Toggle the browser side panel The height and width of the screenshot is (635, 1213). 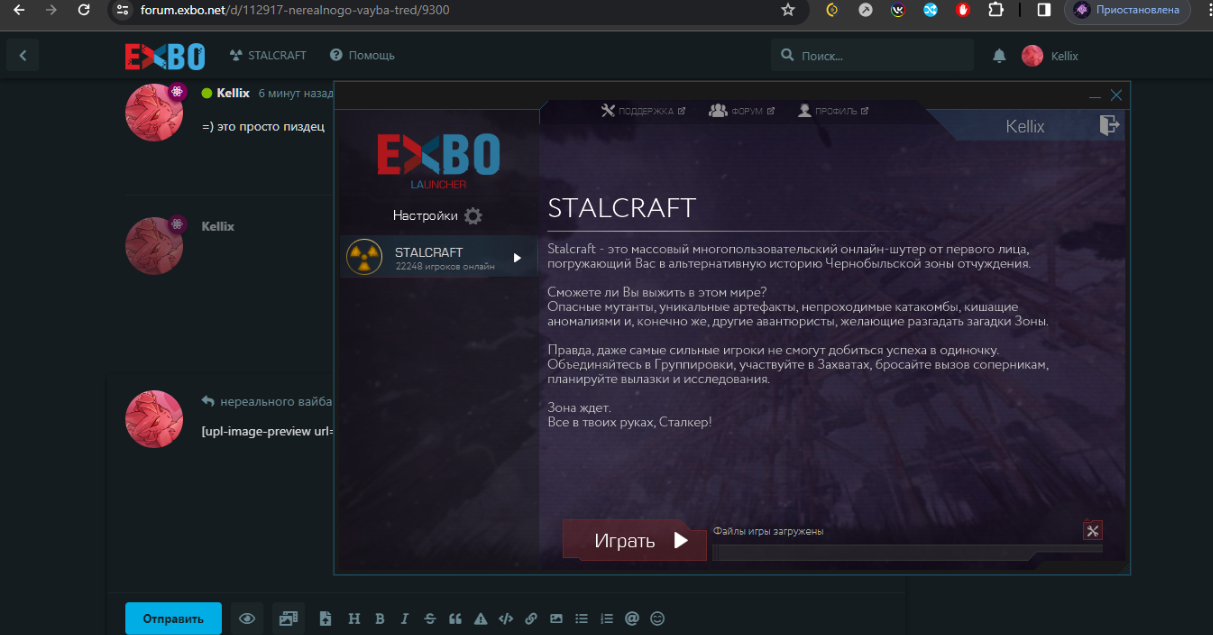tap(1044, 10)
